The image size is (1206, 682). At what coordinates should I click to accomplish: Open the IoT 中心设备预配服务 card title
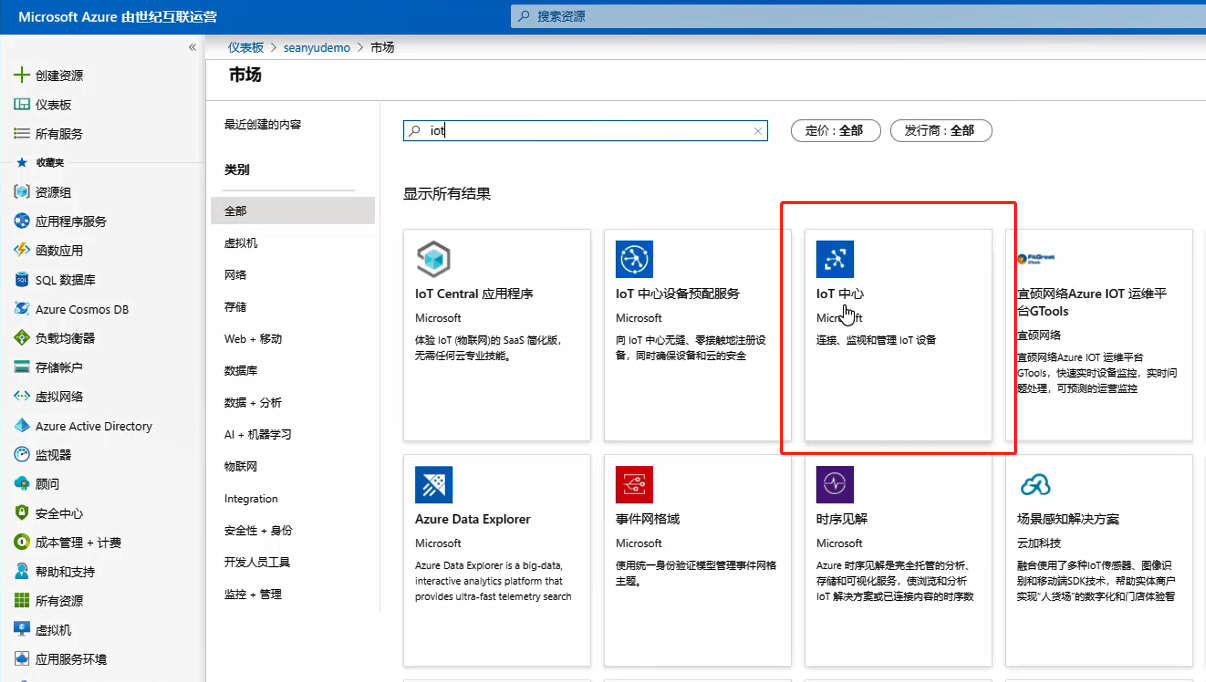(678, 294)
